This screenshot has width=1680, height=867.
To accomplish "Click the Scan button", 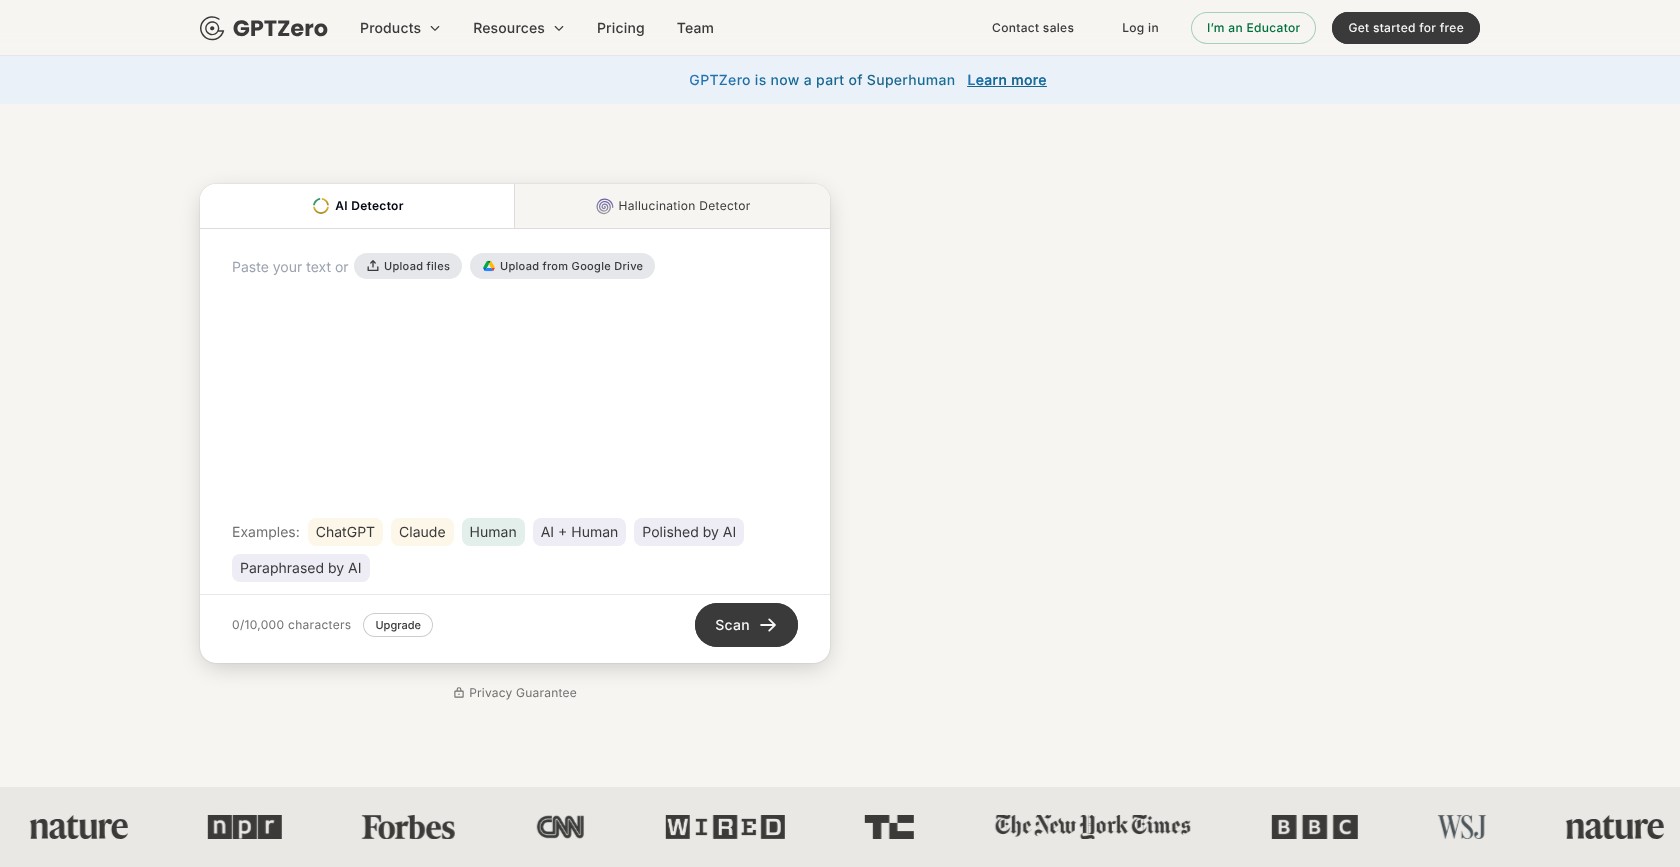I will click(x=746, y=625).
